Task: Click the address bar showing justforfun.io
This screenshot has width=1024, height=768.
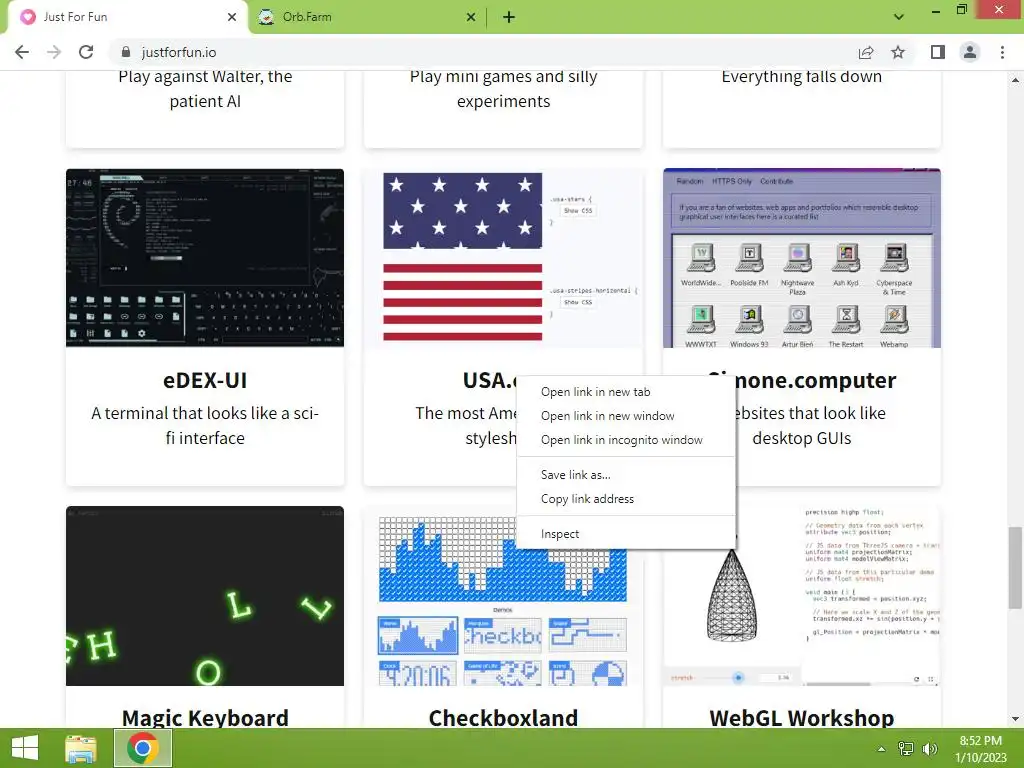Action: click(483, 52)
